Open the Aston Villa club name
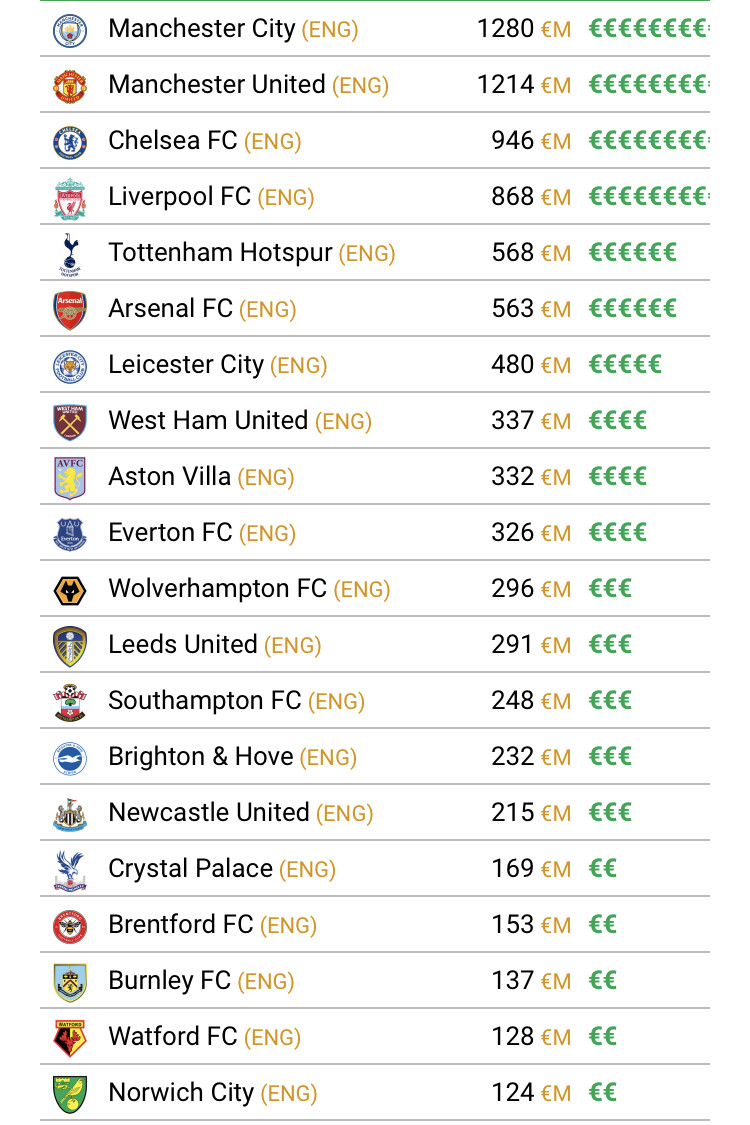750x1125 pixels. coord(169,476)
